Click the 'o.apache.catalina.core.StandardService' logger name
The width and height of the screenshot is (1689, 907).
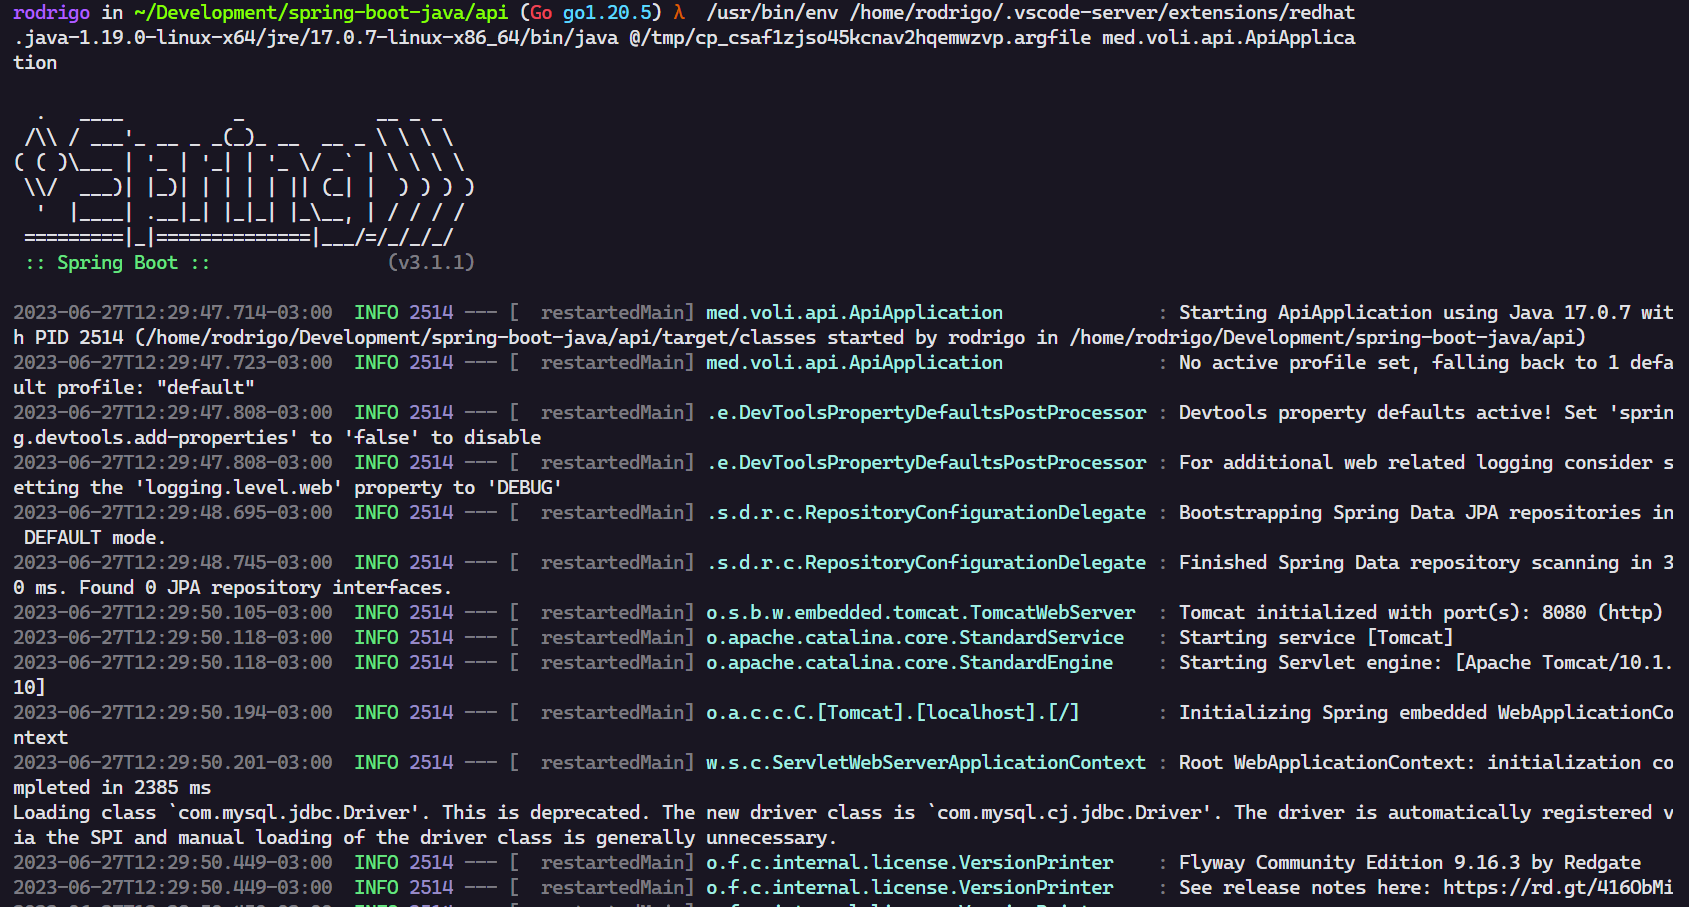(915, 637)
